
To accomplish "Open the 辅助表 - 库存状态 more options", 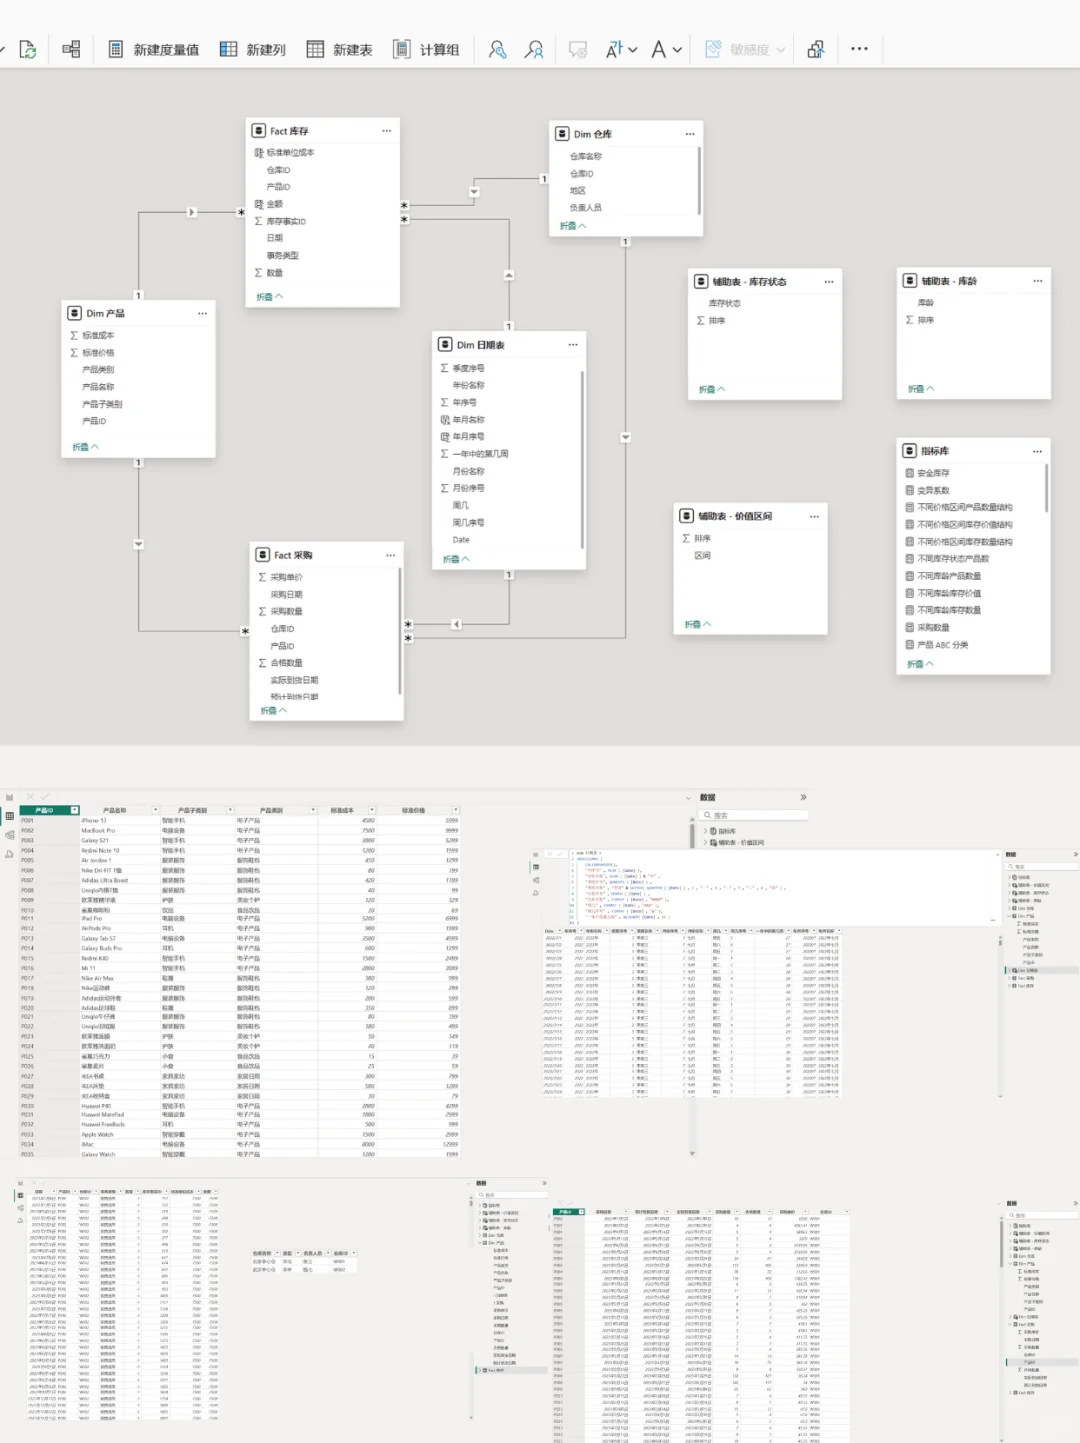I will click(x=828, y=282).
